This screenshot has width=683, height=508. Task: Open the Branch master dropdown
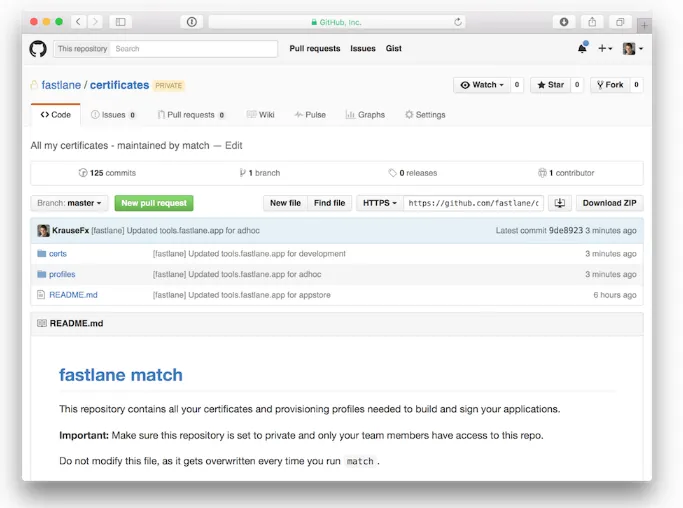coord(70,203)
